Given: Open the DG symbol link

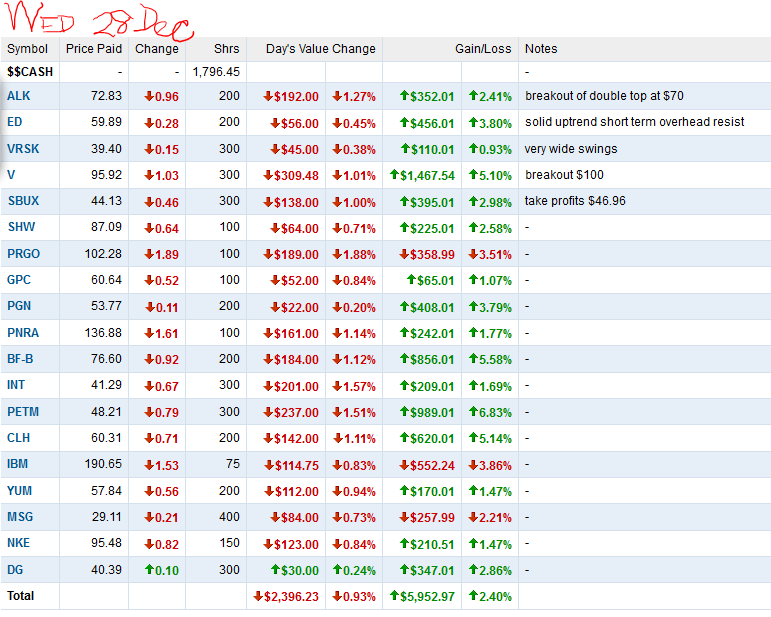Looking at the screenshot, I should click(x=15, y=570).
